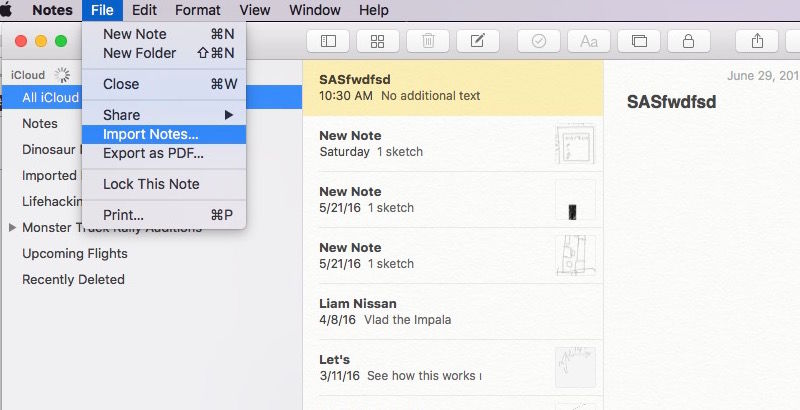
Task: Open the Help menu
Action: 373,10
